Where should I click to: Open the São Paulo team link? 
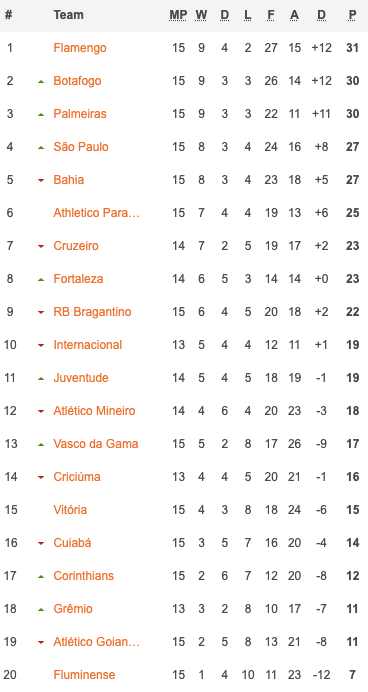[81, 147]
